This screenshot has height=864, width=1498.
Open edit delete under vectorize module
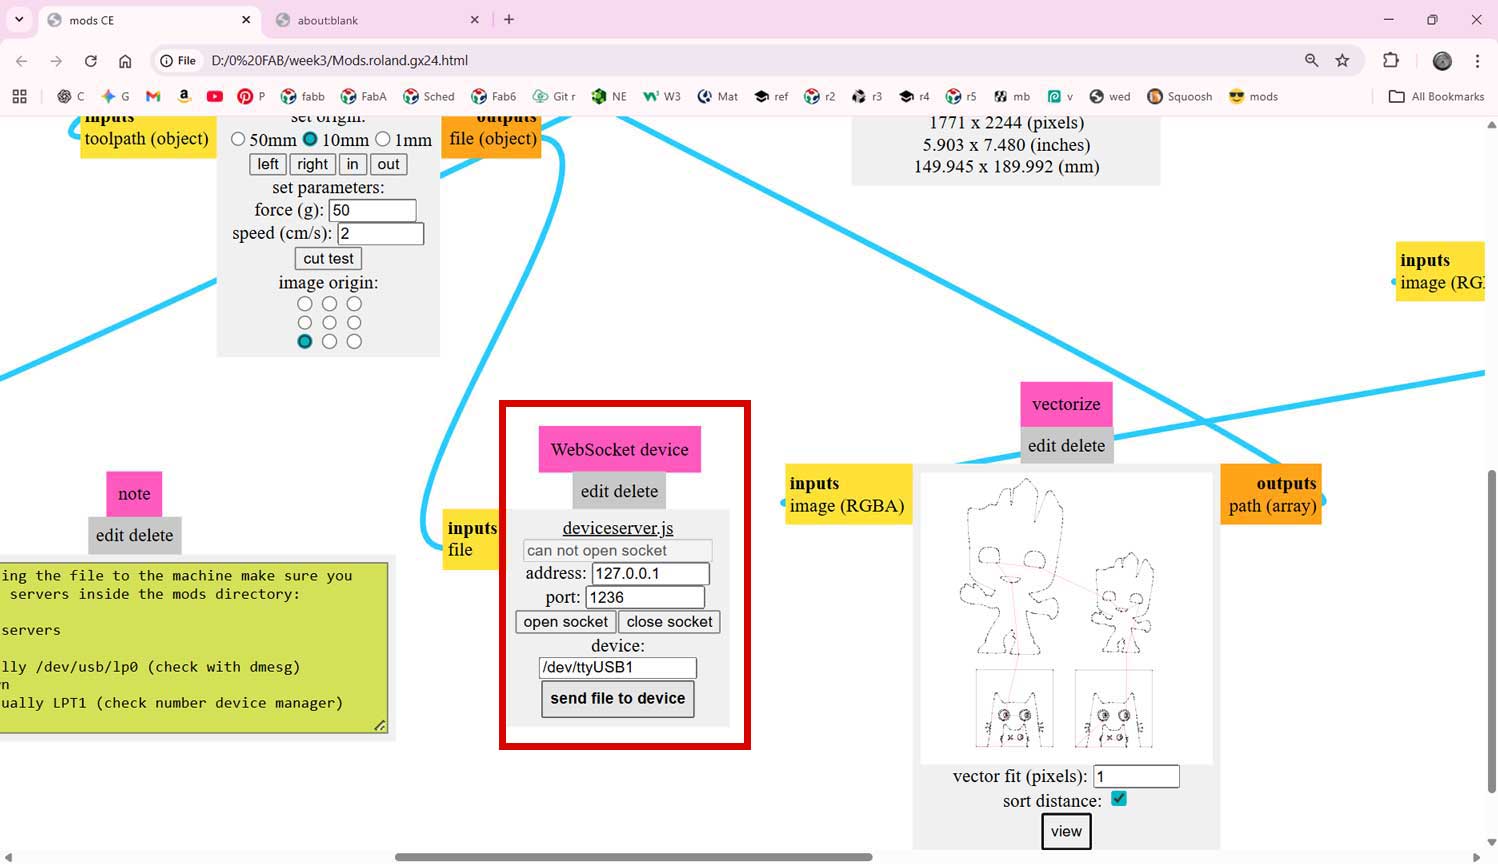1066,446
